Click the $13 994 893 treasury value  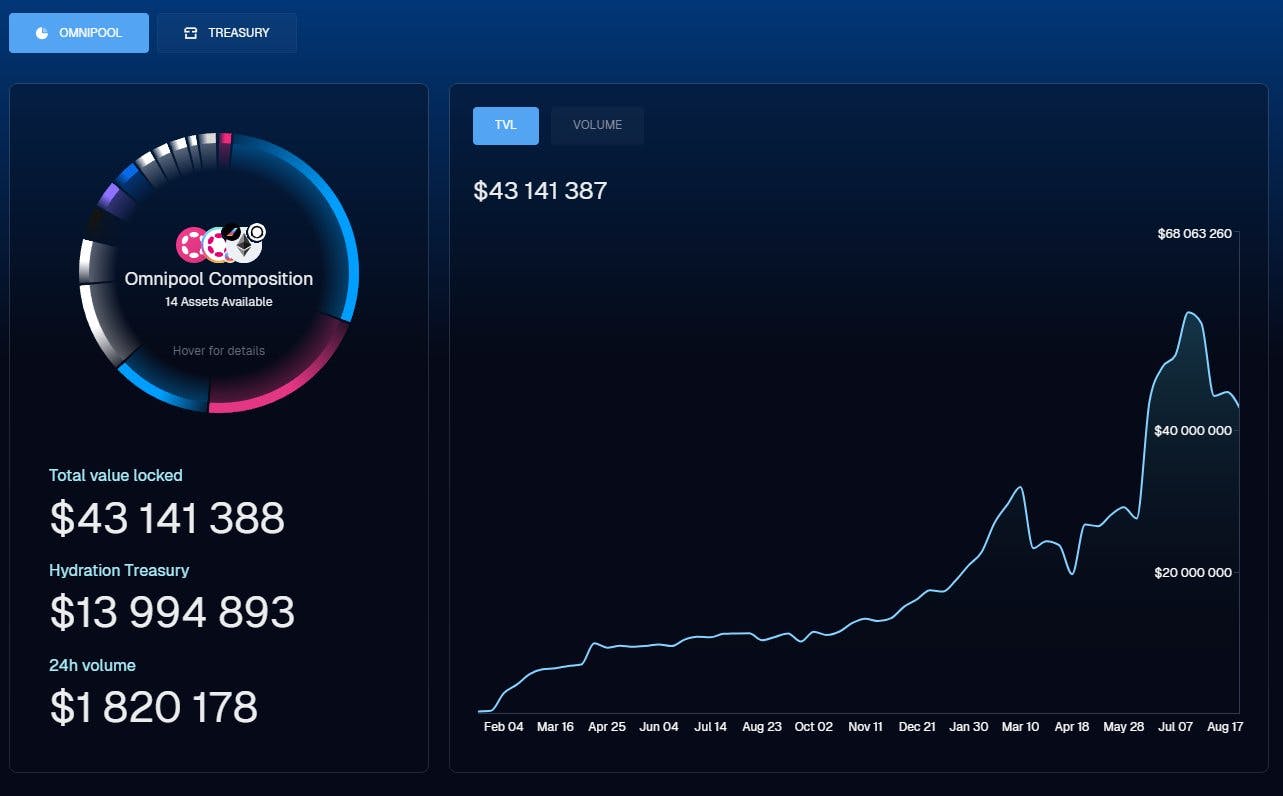pyautogui.click(x=172, y=613)
